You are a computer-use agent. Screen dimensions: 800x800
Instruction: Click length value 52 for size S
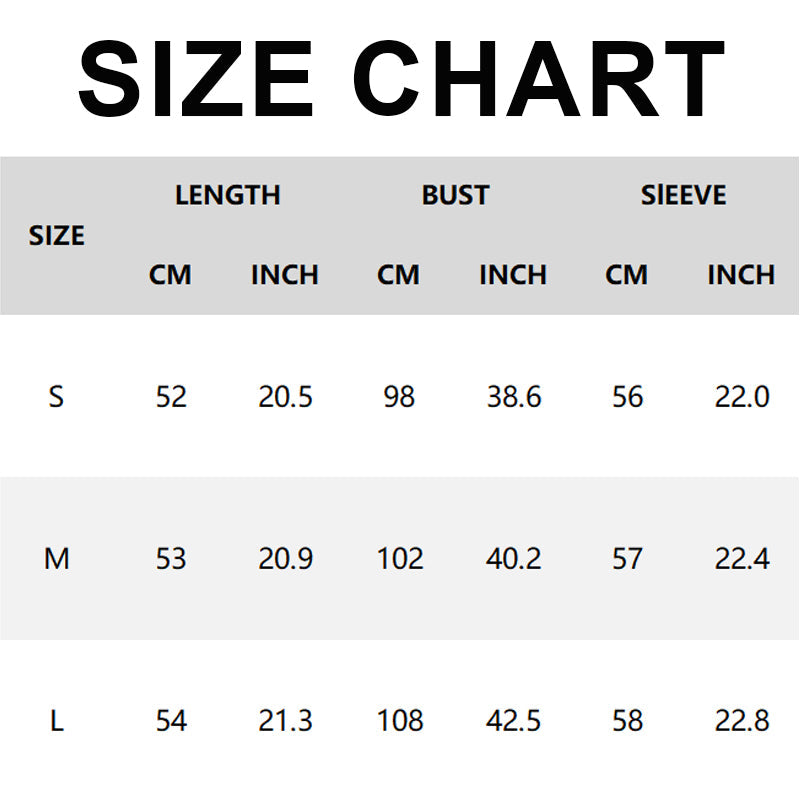(x=171, y=396)
